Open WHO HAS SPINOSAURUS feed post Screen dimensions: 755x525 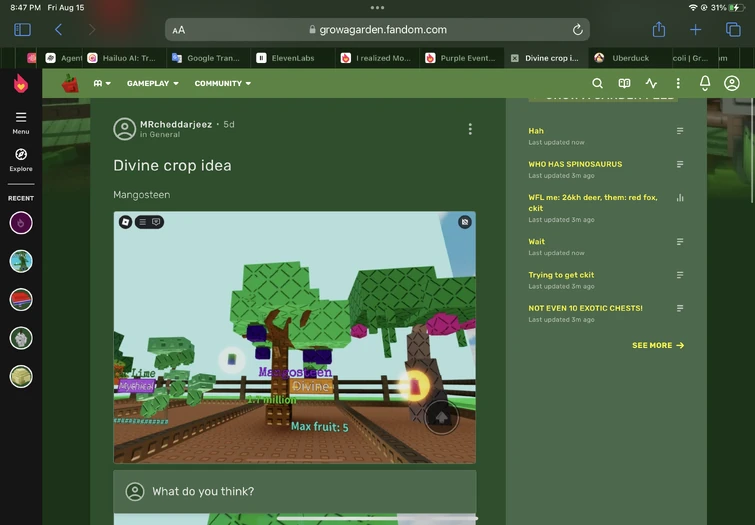point(575,164)
